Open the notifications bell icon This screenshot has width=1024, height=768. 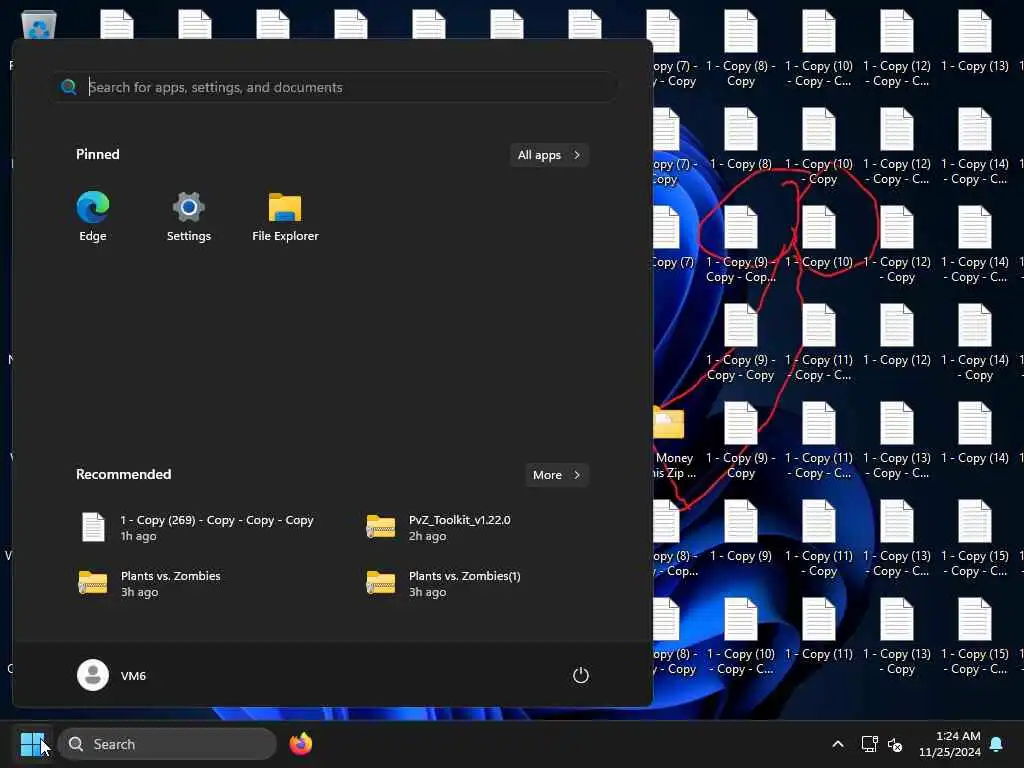(x=997, y=744)
